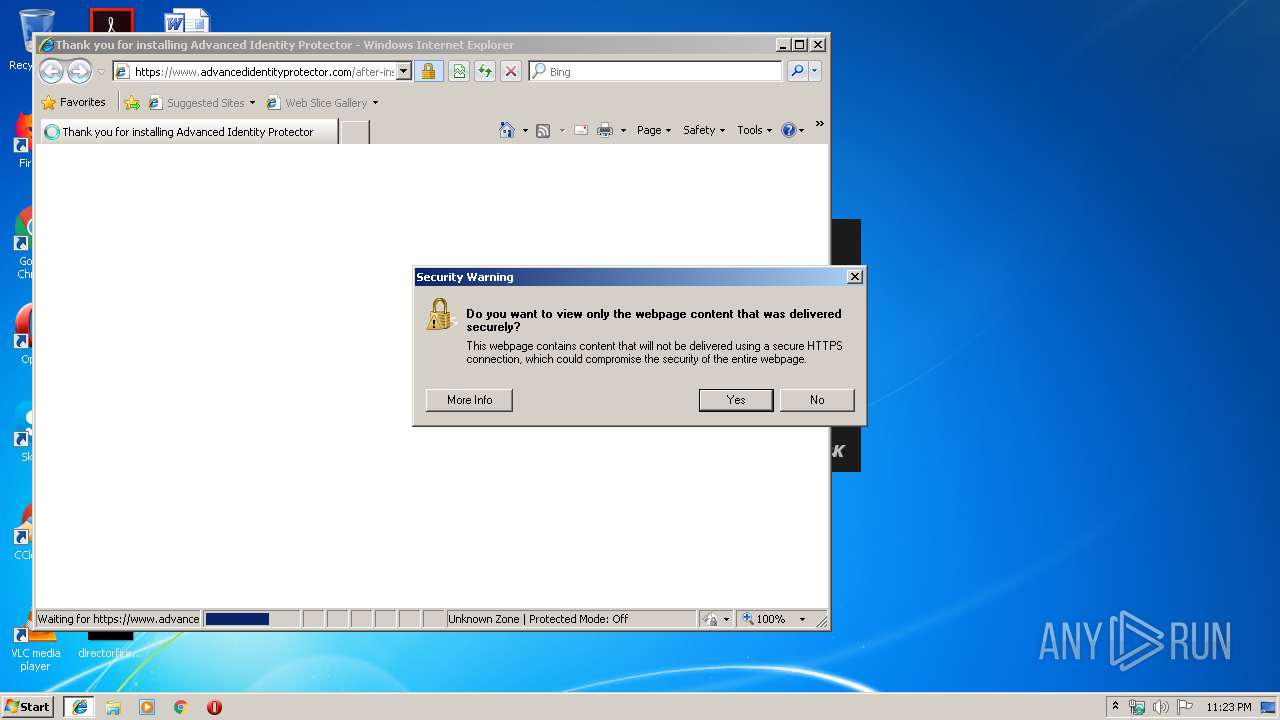1280x720 pixels.
Task: Open the Safety menu
Action: (x=704, y=130)
